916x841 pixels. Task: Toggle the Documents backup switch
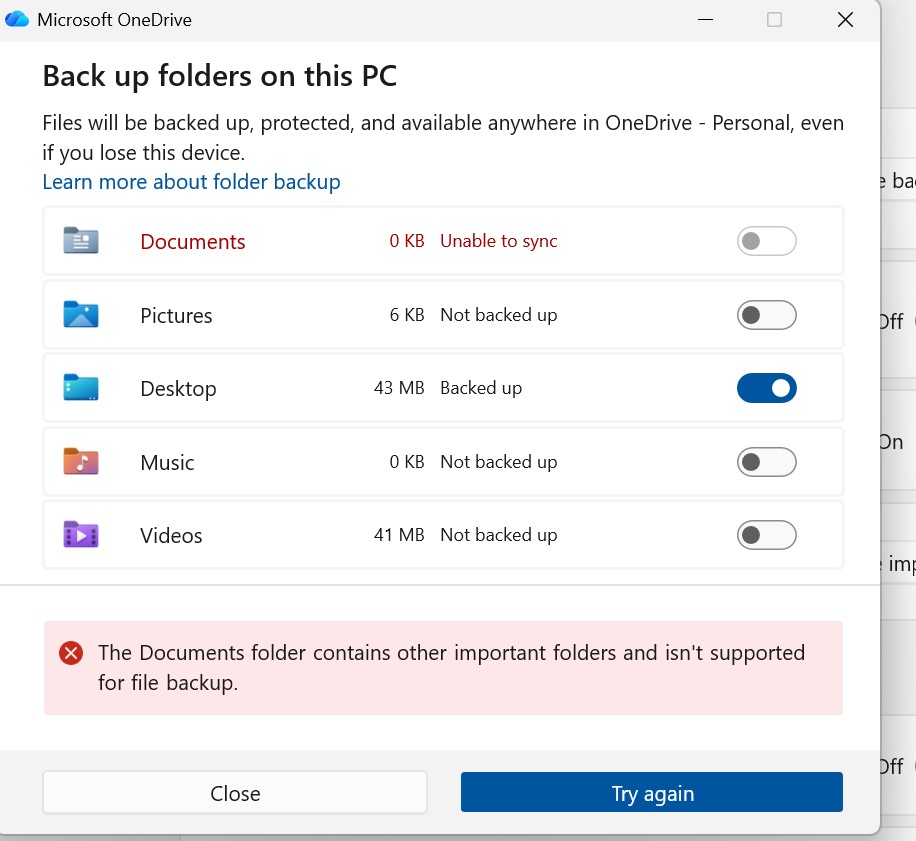click(x=766, y=241)
